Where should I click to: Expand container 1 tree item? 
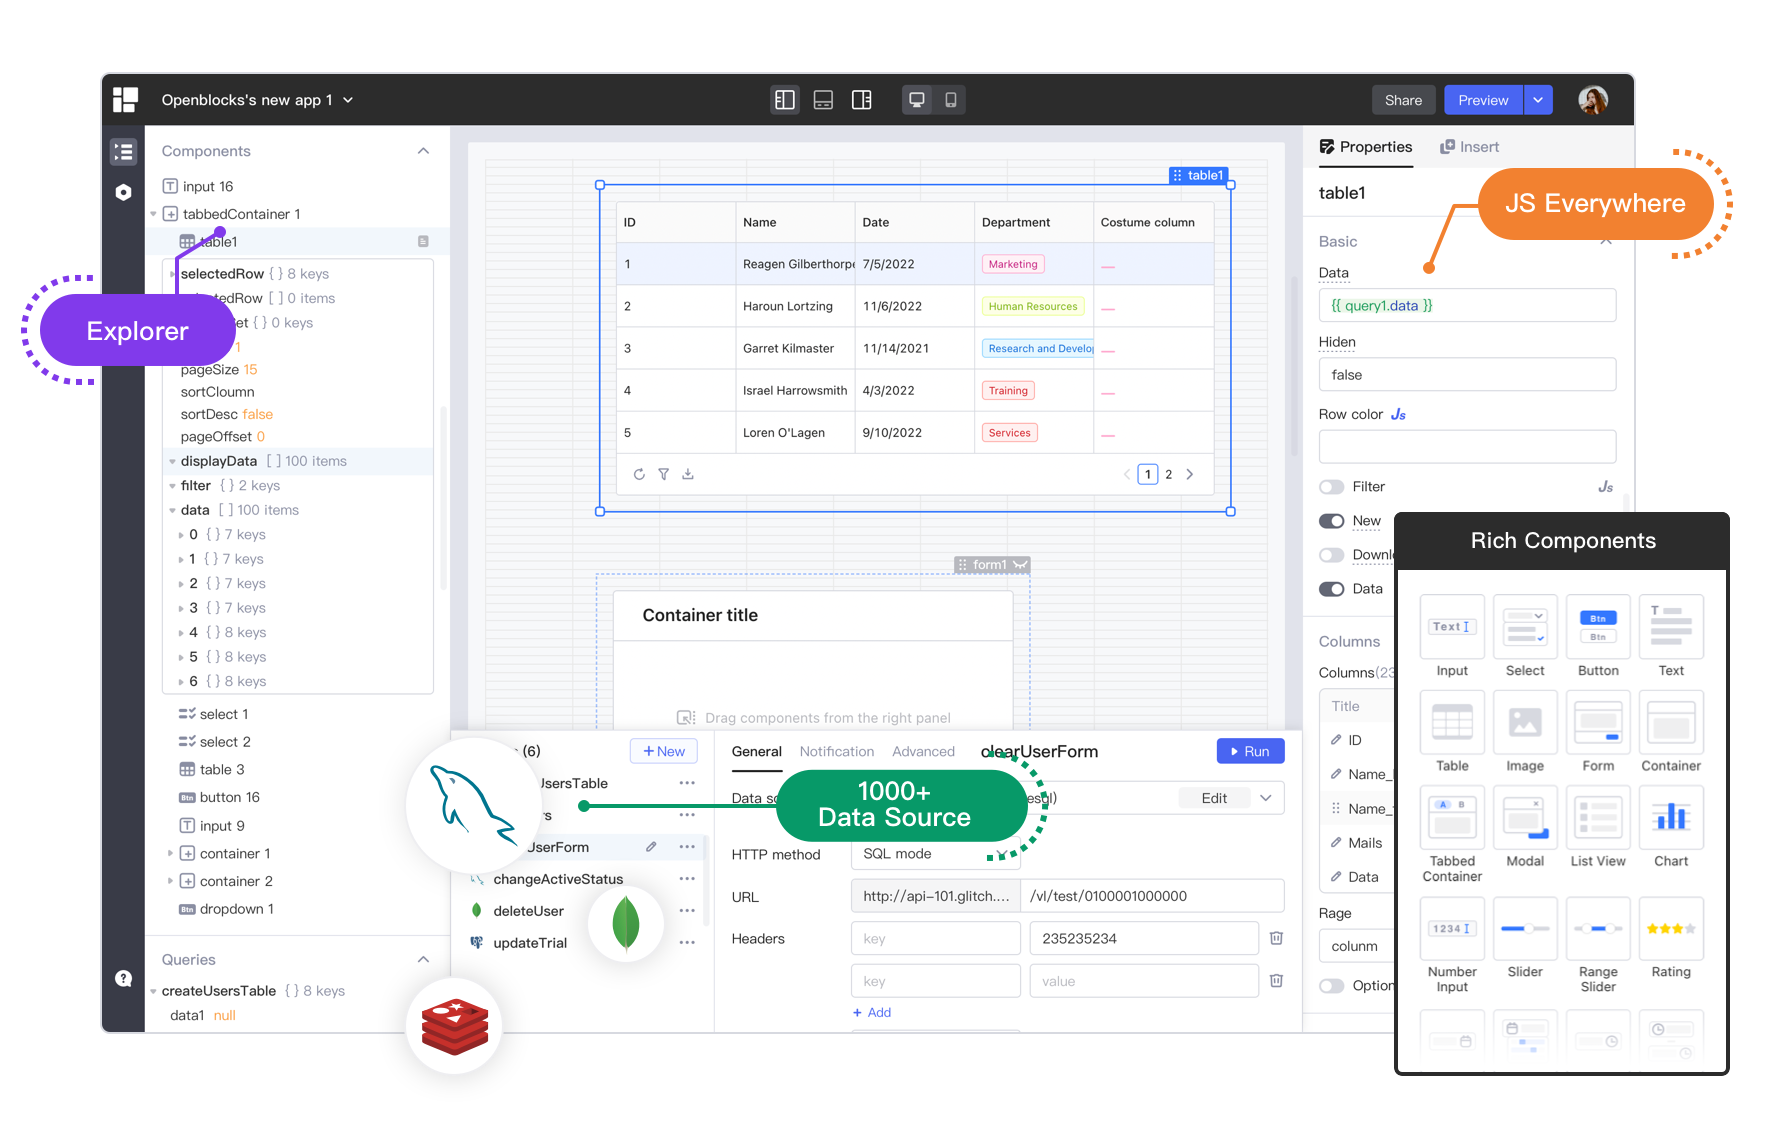[x=170, y=853]
